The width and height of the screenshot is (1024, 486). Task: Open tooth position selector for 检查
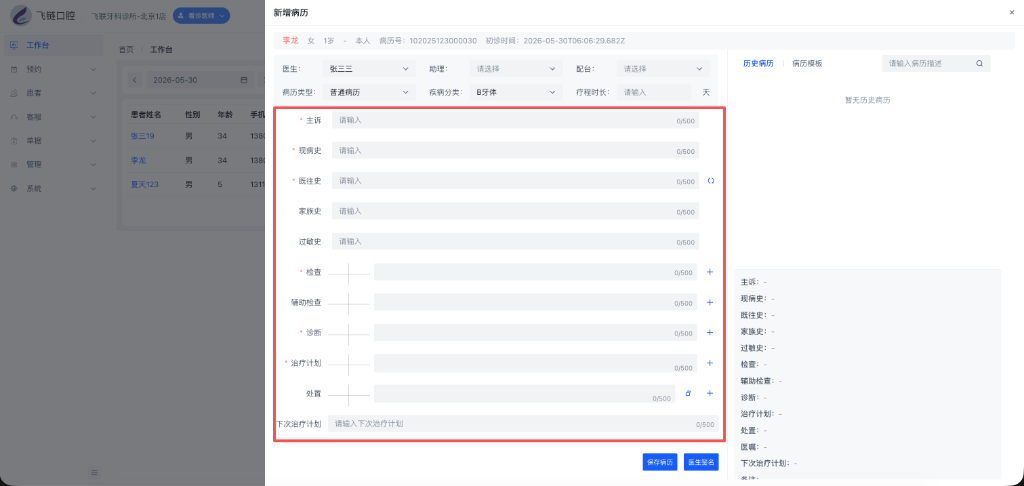tap(348, 273)
